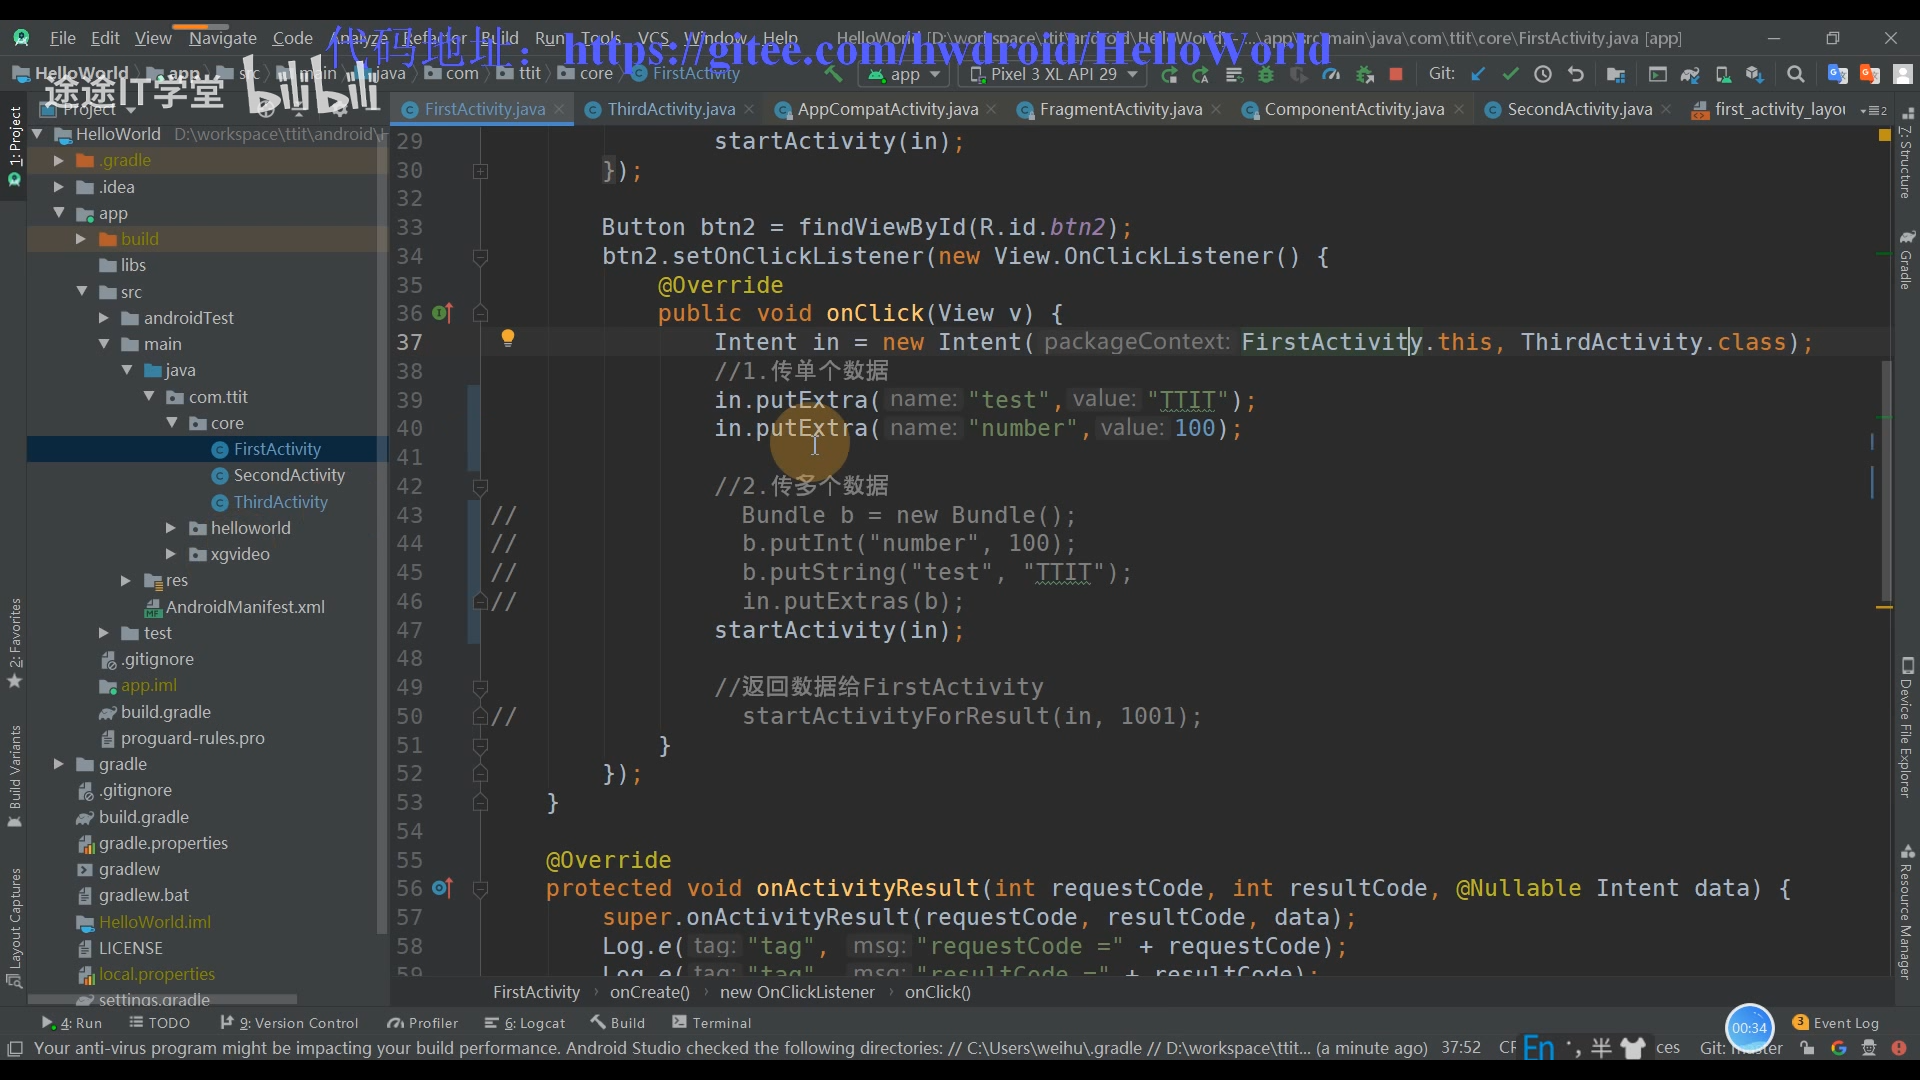Close the AppCompatActivity.java tab

pos(991,109)
